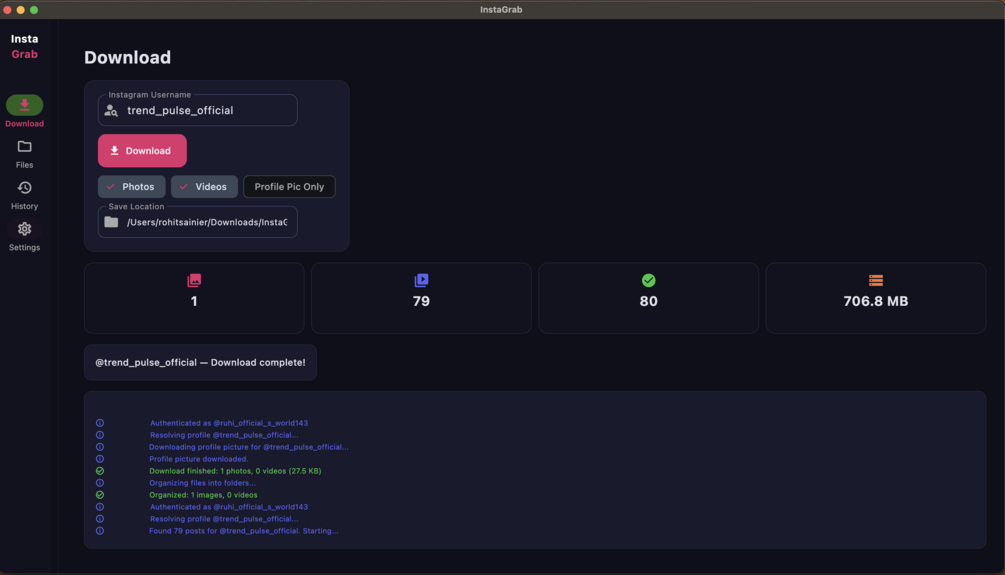The height and width of the screenshot is (575, 1005).
Task: Click the pink Download button
Action: point(142,151)
